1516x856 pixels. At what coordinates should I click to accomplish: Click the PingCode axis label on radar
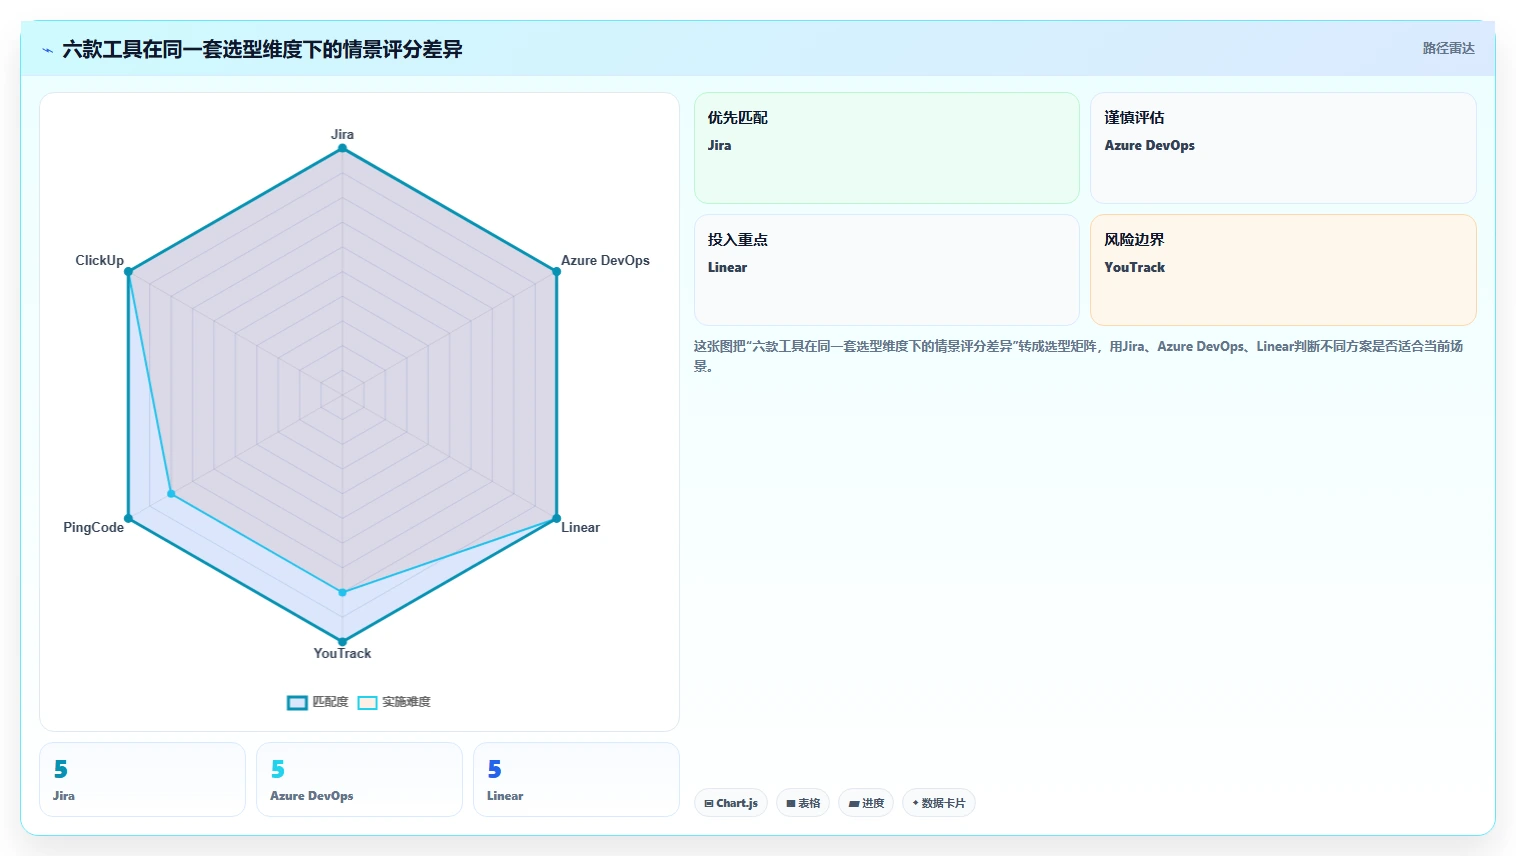(94, 527)
